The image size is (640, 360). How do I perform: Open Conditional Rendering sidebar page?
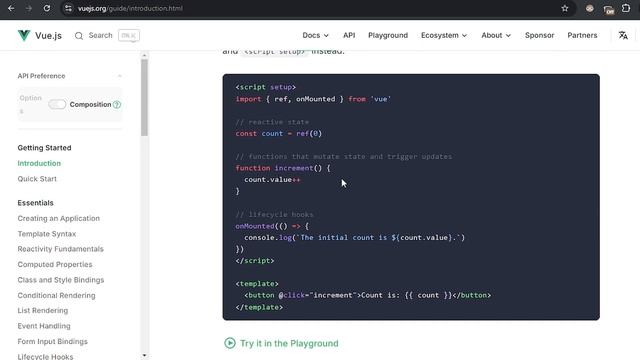click(x=56, y=296)
